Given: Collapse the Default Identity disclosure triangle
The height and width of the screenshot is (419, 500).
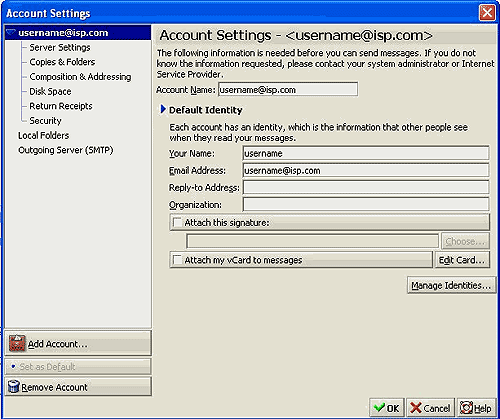Looking at the screenshot, I should pyautogui.click(x=163, y=109).
